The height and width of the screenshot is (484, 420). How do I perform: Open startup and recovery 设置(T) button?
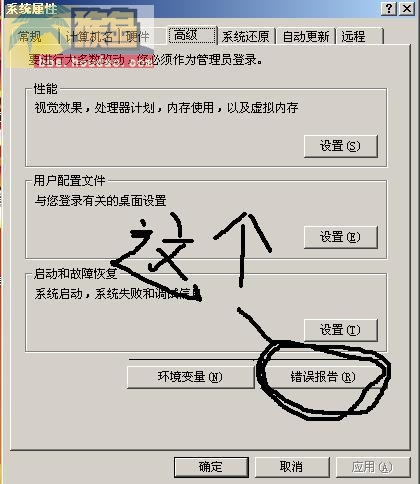[341, 330]
